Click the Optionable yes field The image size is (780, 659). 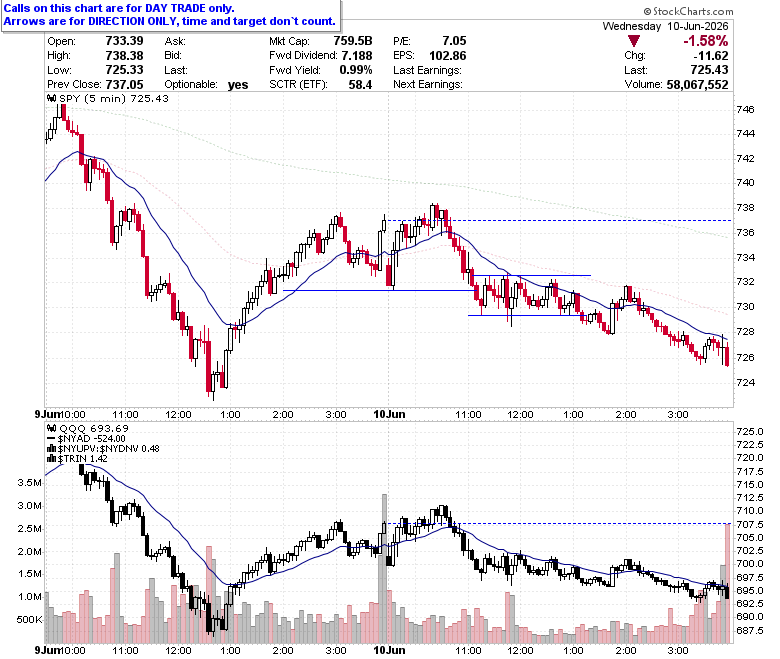tap(206, 85)
